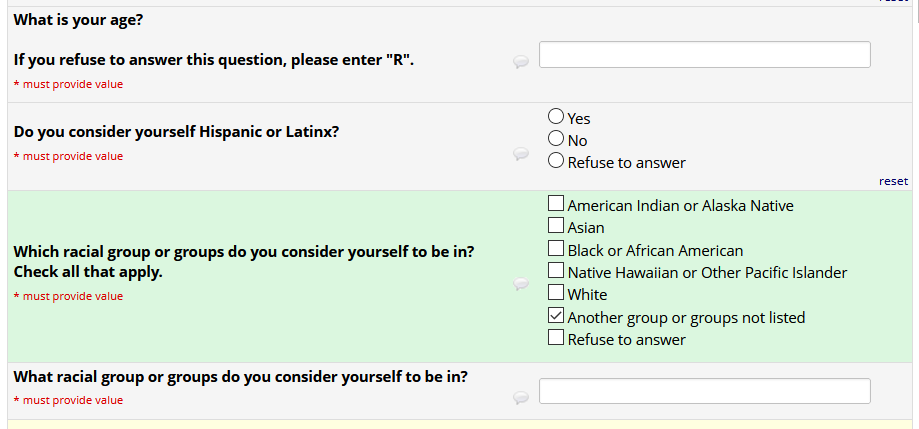Screen dimensions: 919x429
Task: Select the No radio button
Action: 557,139
